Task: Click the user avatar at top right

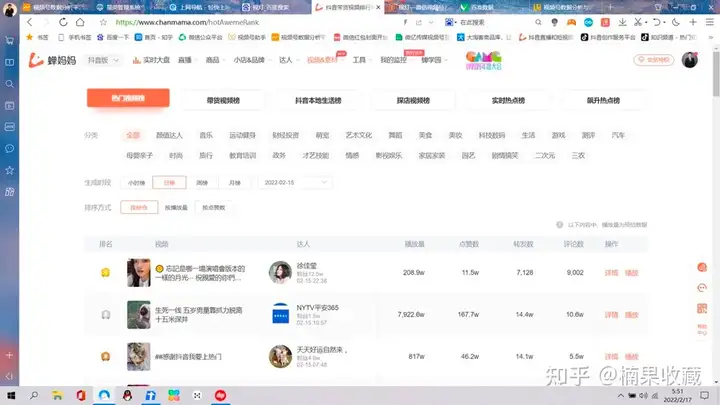Action: [x=690, y=60]
